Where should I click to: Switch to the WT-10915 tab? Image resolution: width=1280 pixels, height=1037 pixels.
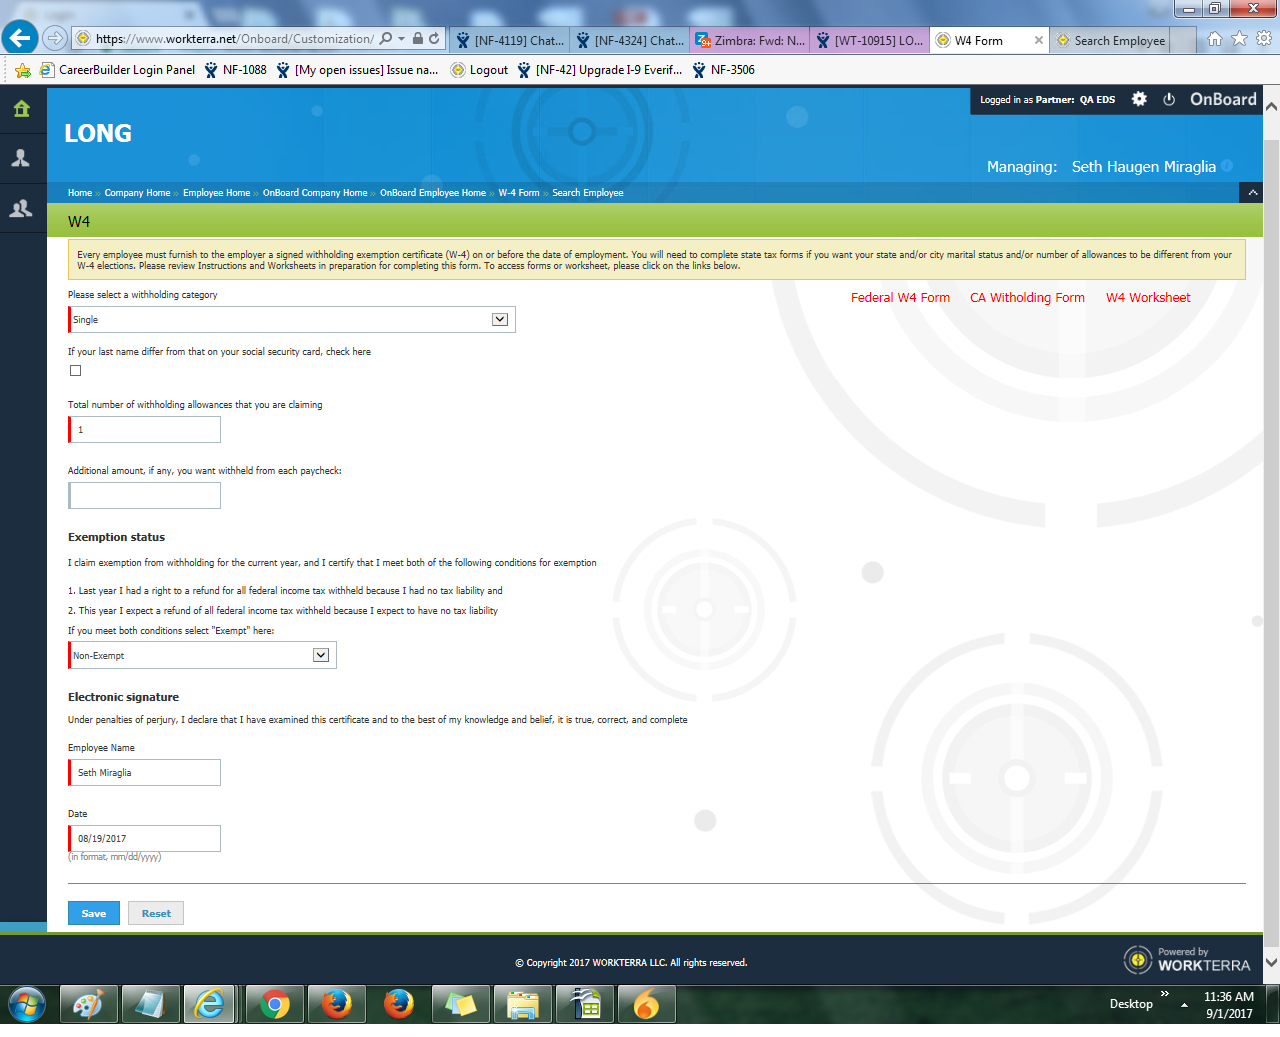(x=869, y=40)
